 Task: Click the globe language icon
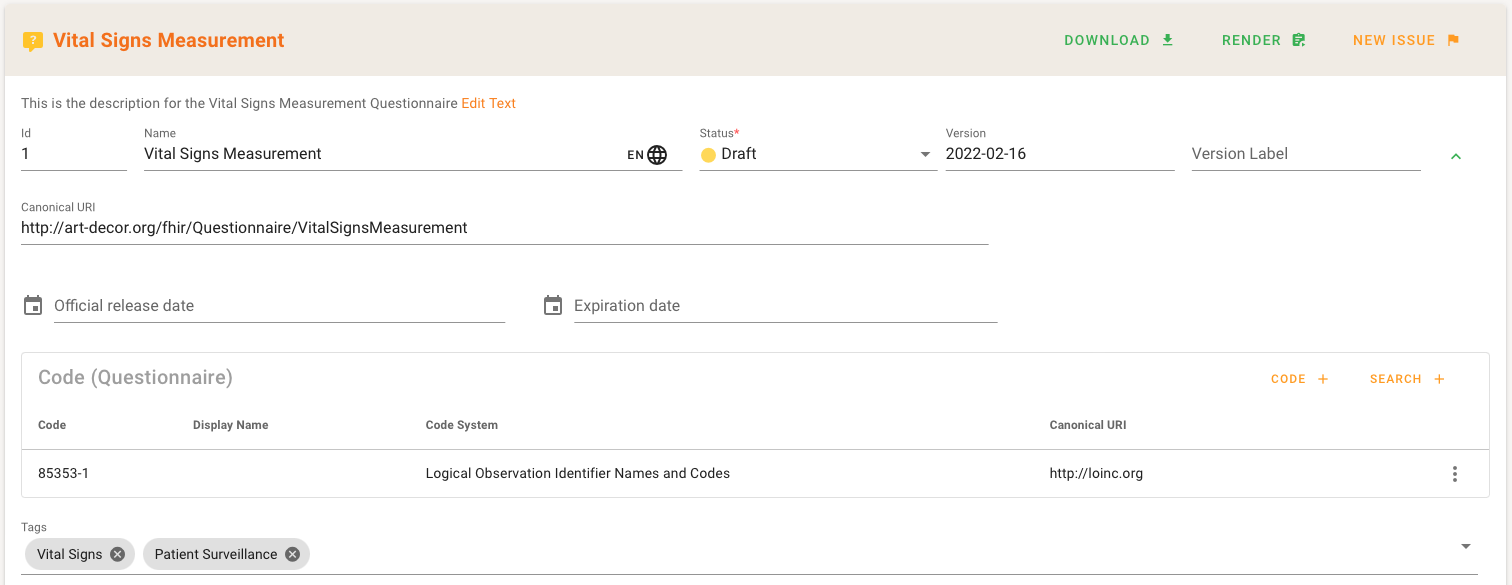(657, 155)
